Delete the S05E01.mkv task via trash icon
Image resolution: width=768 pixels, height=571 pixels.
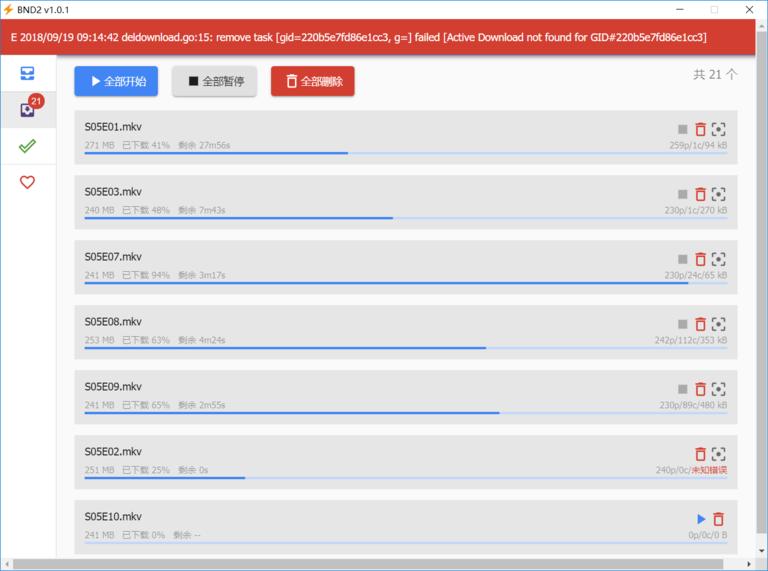700,129
